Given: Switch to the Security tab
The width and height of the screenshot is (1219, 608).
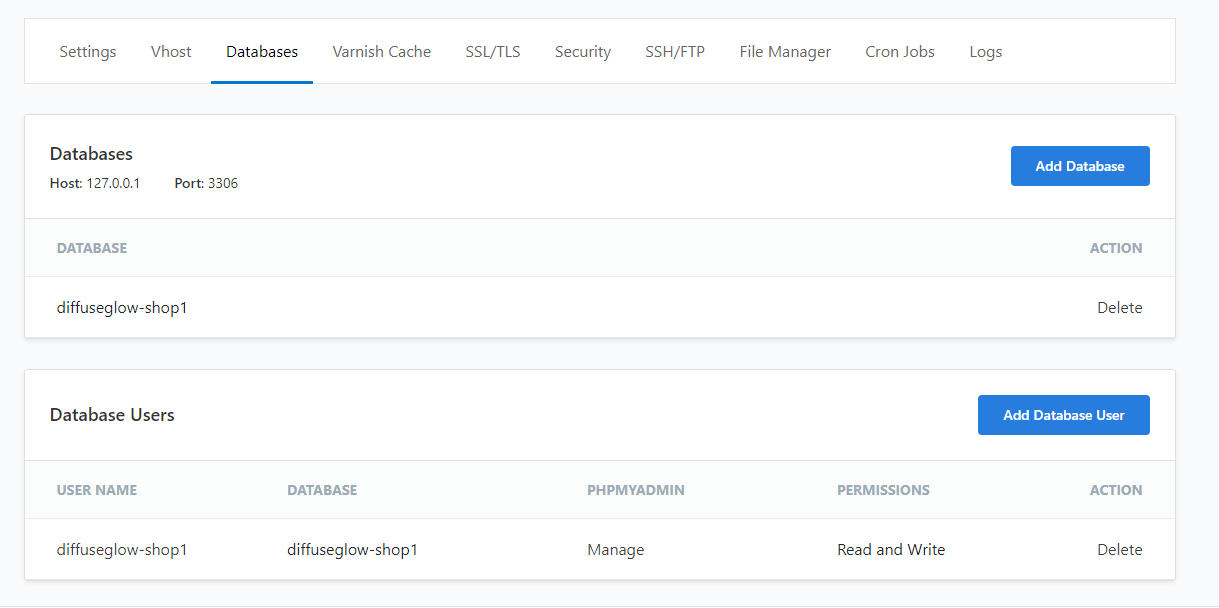Looking at the screenshot, I should [583, 52].
